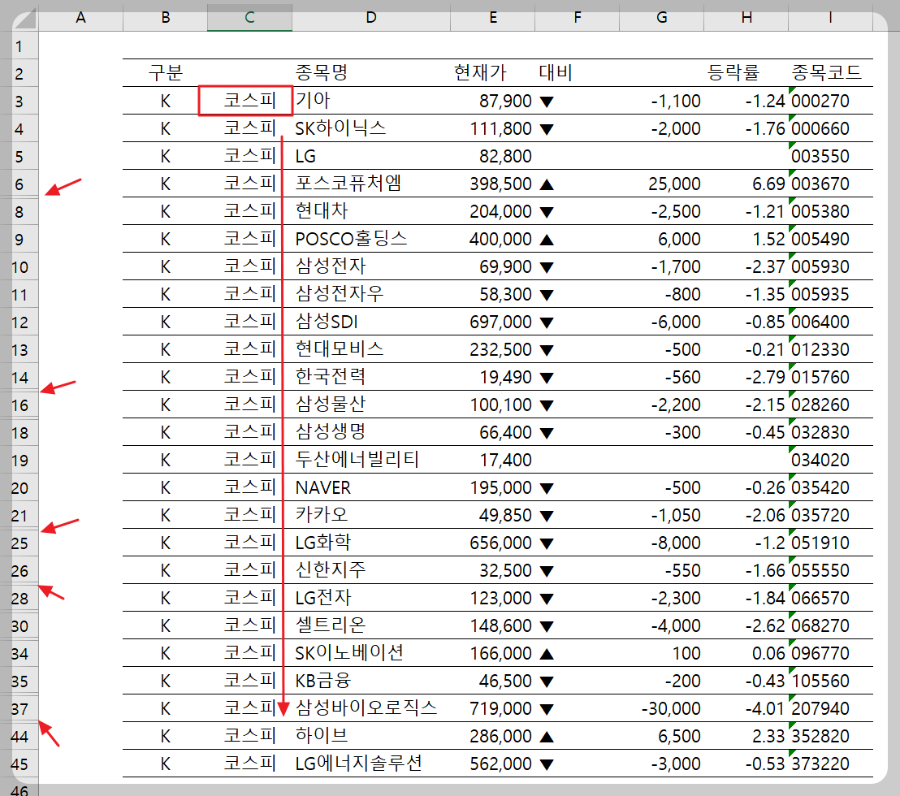Select the SK하이닉스 cell
This screenshot has width=900, height=796.
371,129
